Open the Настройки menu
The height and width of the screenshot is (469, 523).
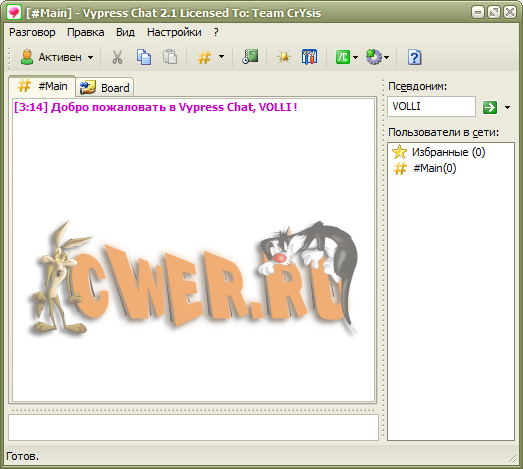click(x=174, y=32)
